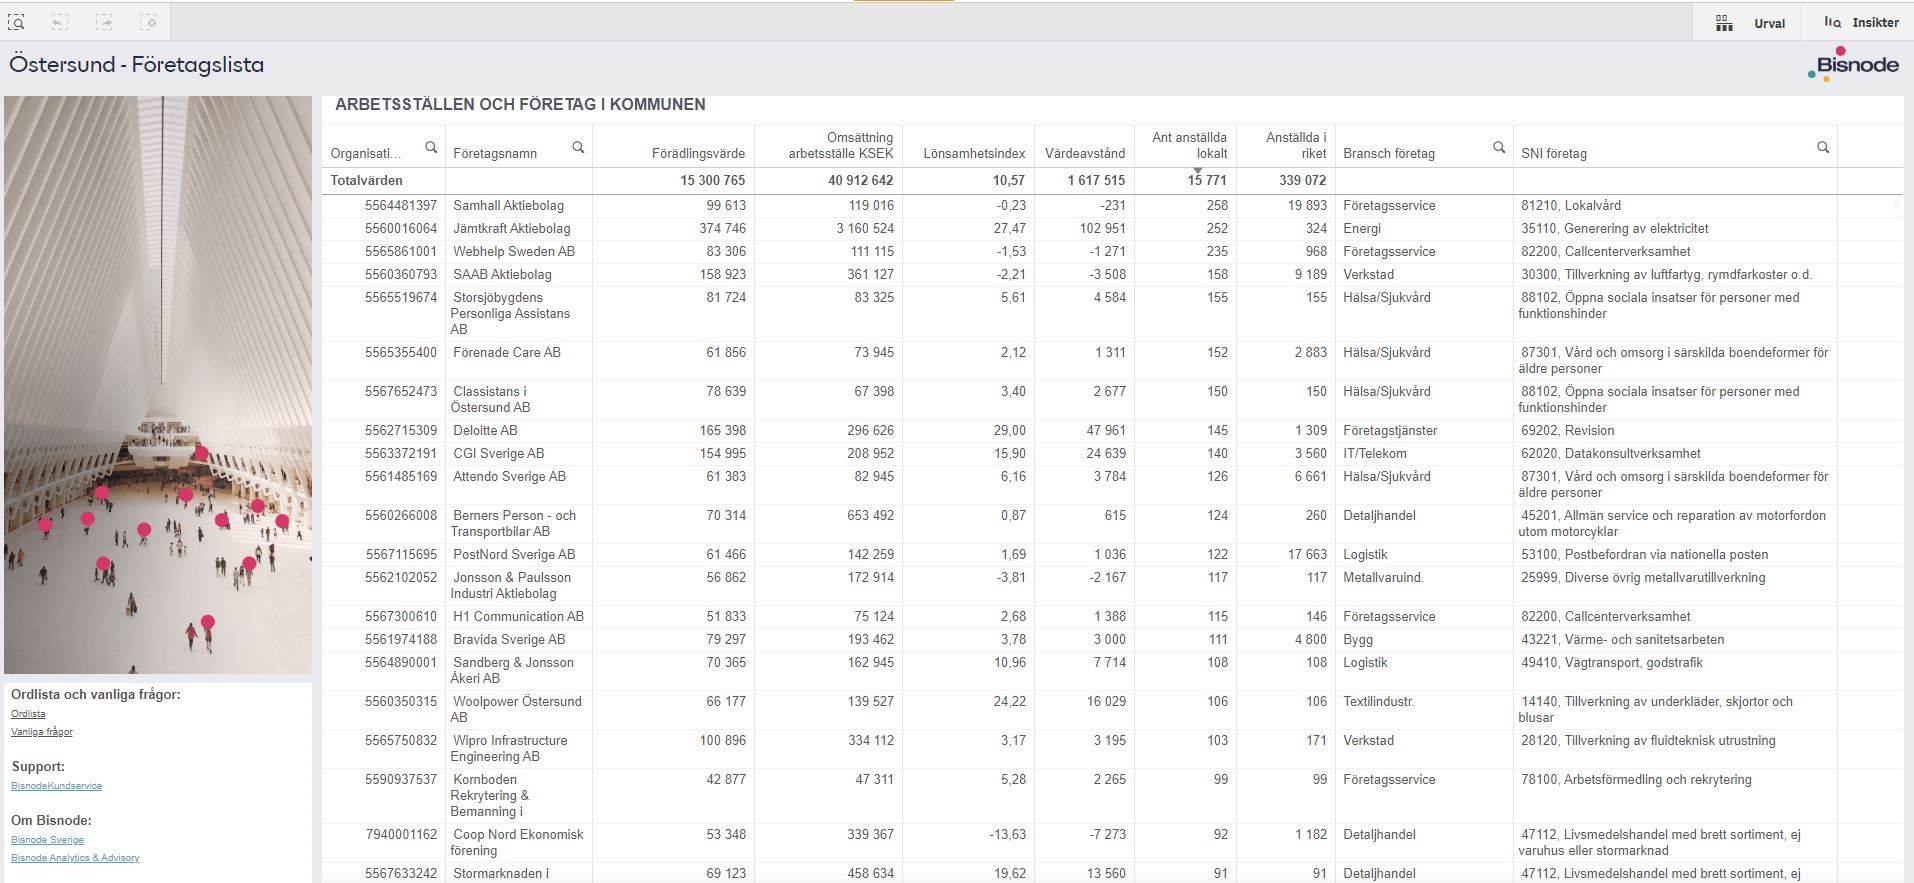This screenshot has width=1914, height=883.
Task: Click organisation number 7940001162
Action: pyautogui.click(x=401, y=834)
